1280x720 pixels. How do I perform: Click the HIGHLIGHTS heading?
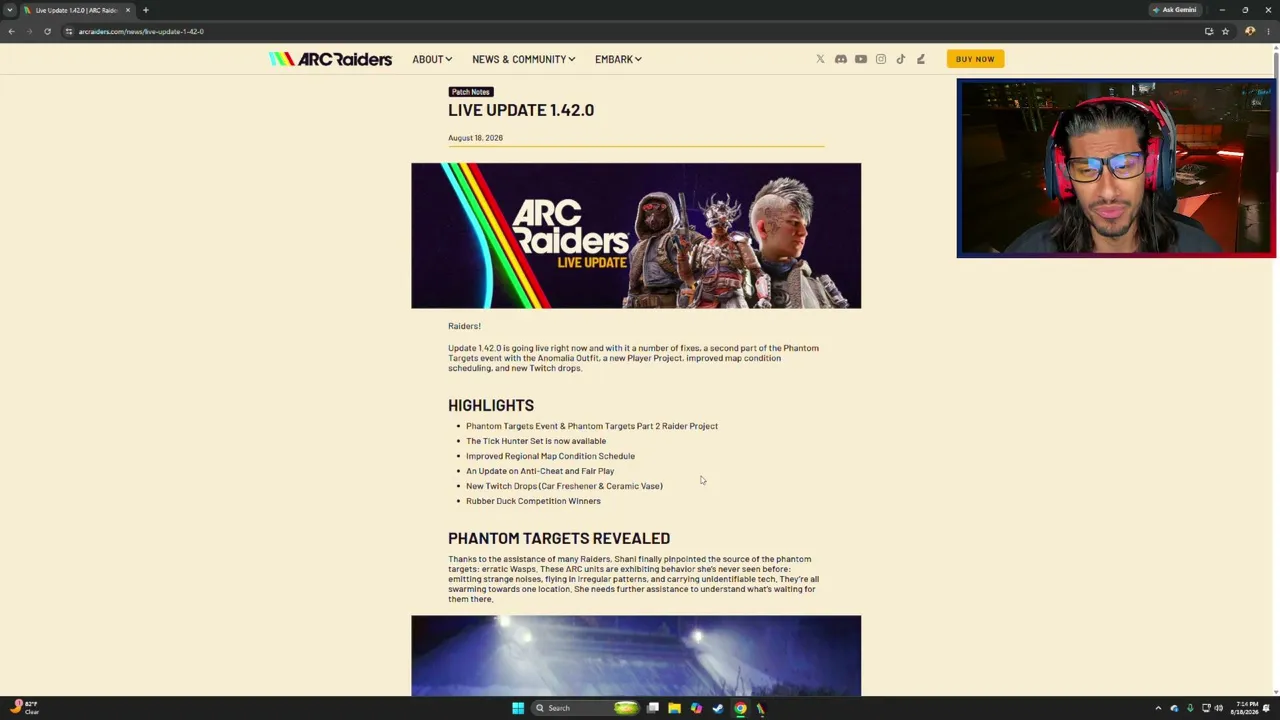pos(491,405)
